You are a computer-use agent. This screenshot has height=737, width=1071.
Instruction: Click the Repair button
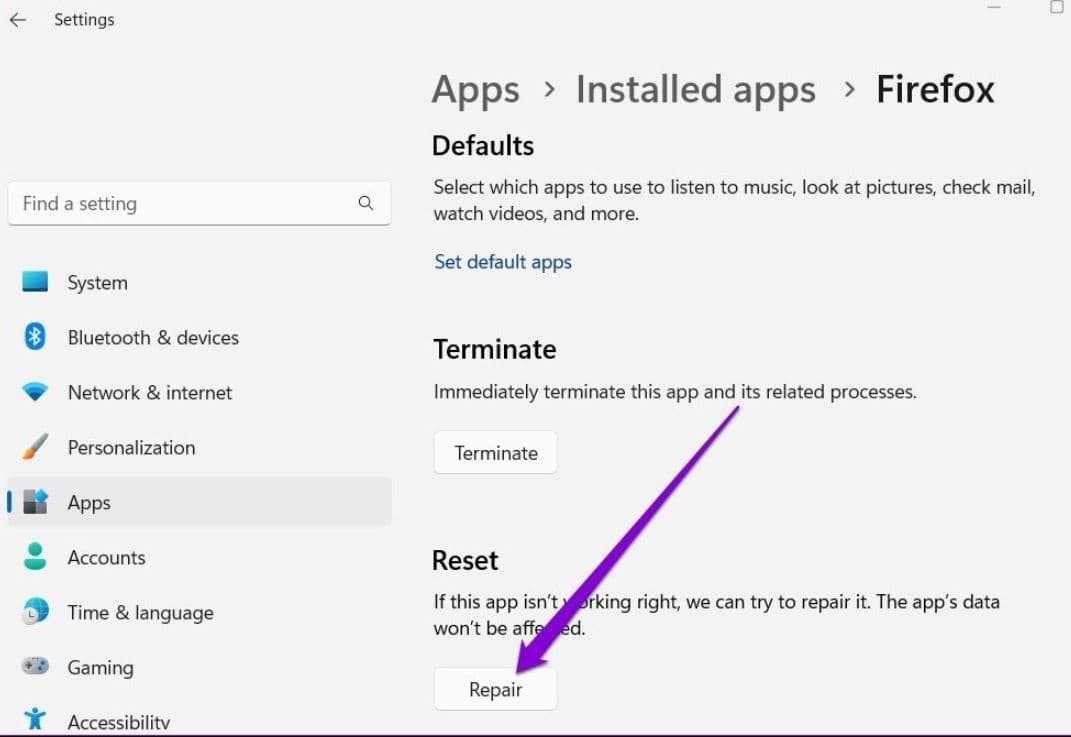[x=495, y=688]
